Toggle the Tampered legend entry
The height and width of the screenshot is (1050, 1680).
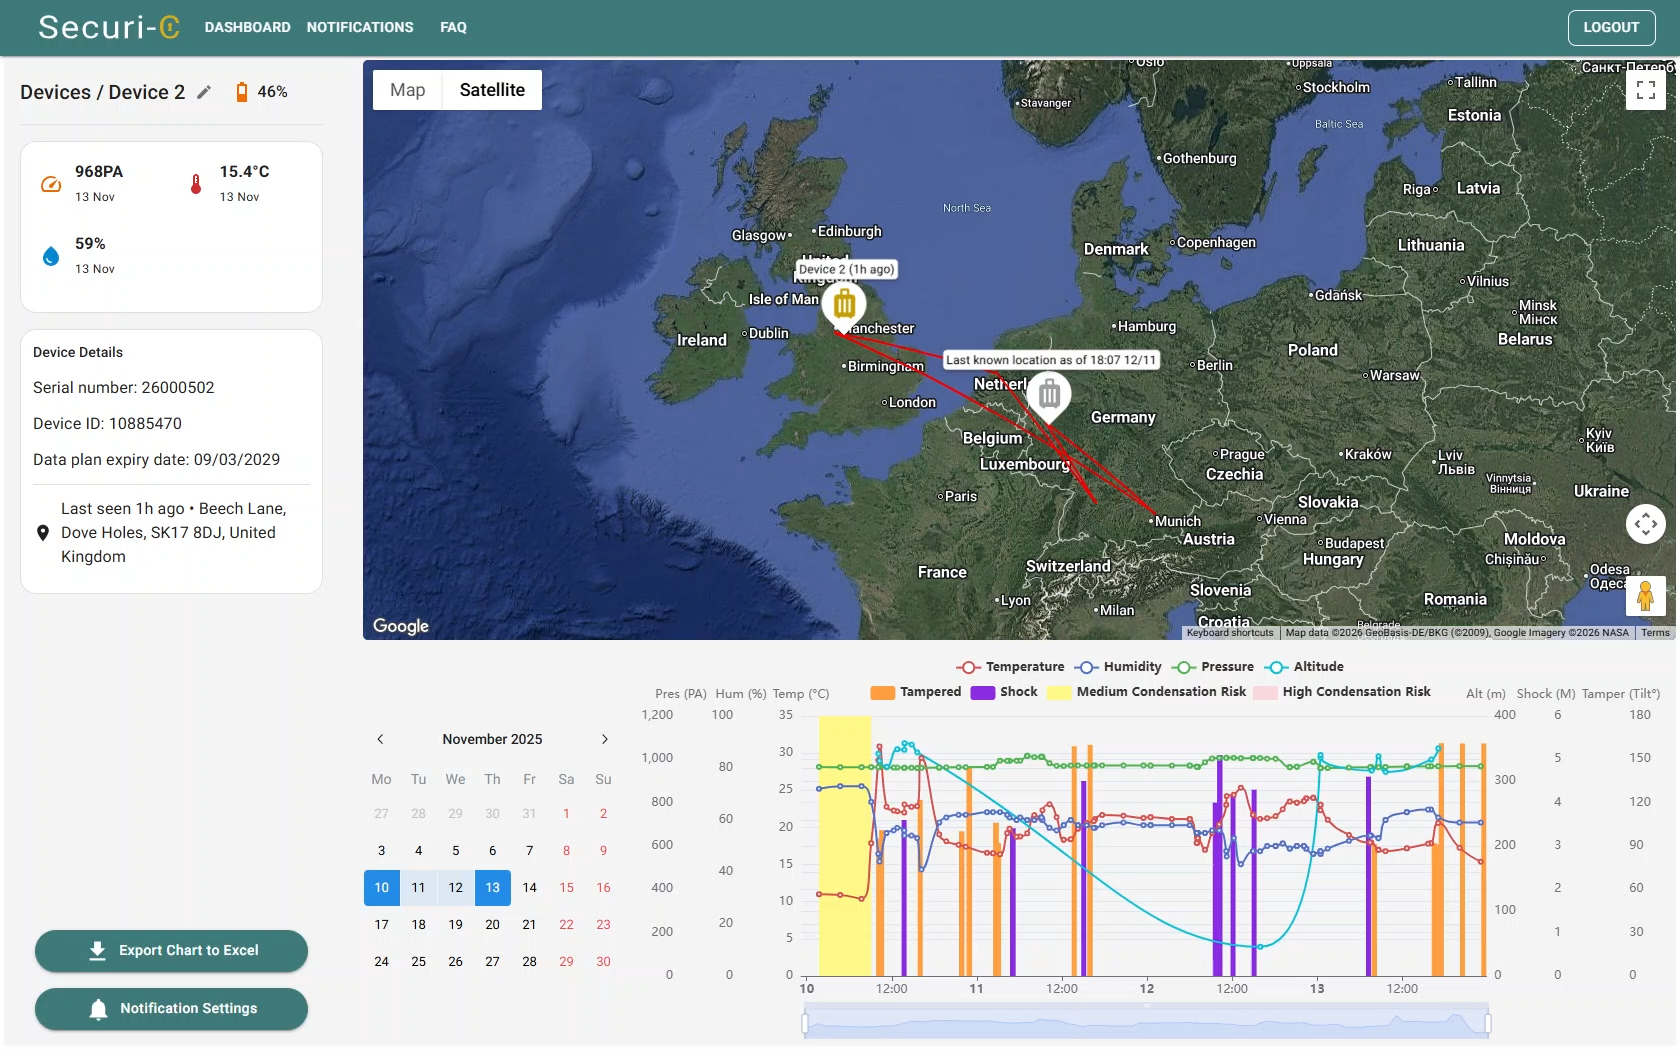coord(915,692)
